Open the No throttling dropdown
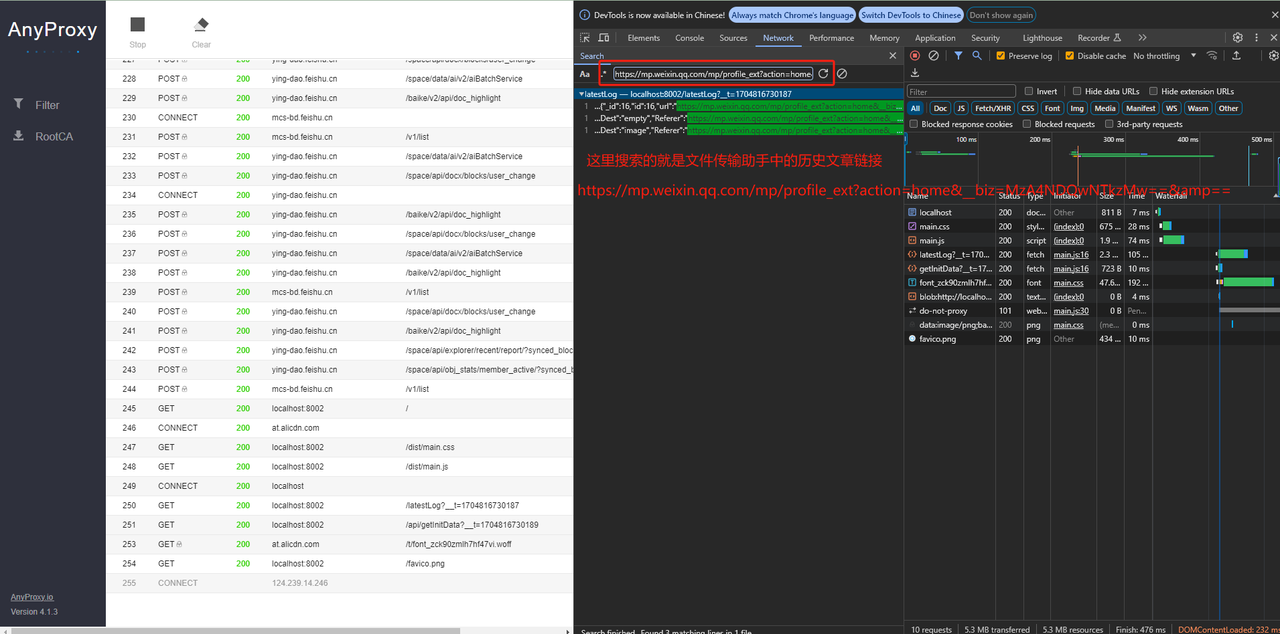This screenshot has width=1280, height=634. click(x=1164, y=56)
